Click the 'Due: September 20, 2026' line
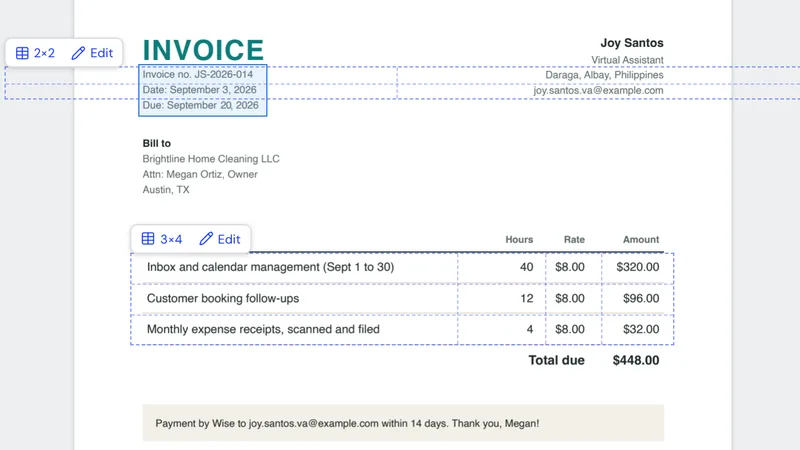 pyautogui.click(x=201, y=105)
